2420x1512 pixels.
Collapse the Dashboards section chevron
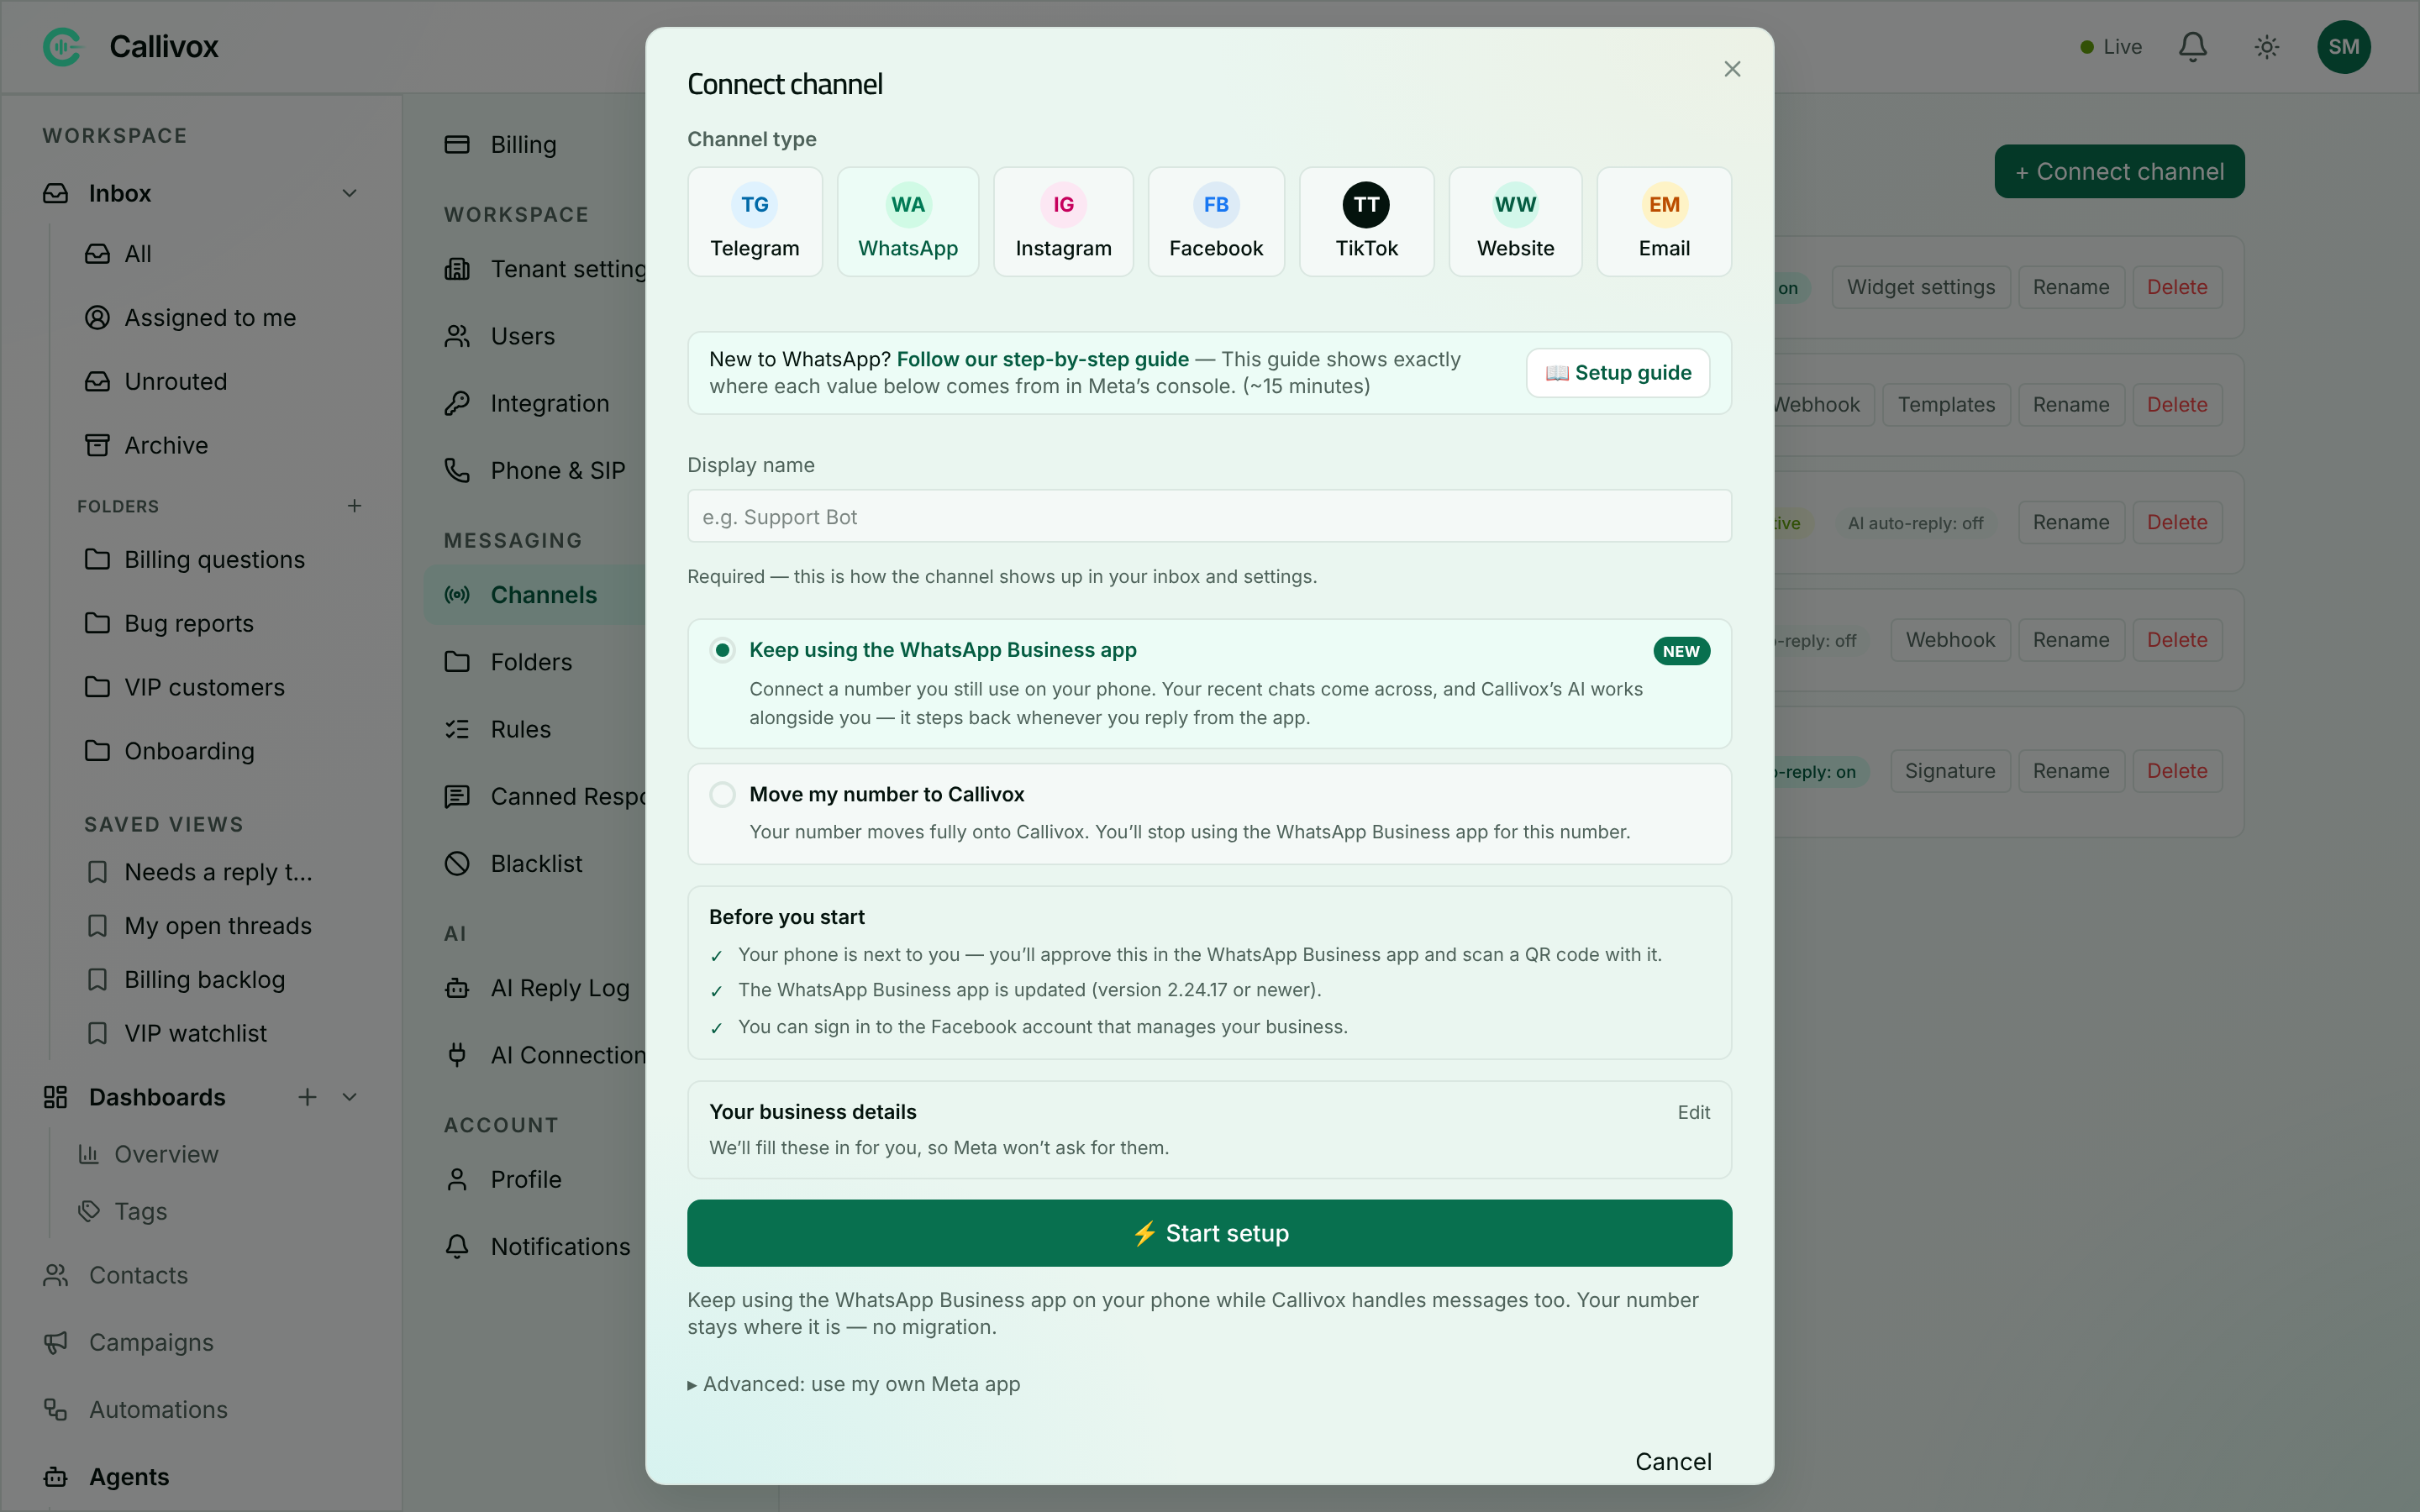349,1097
